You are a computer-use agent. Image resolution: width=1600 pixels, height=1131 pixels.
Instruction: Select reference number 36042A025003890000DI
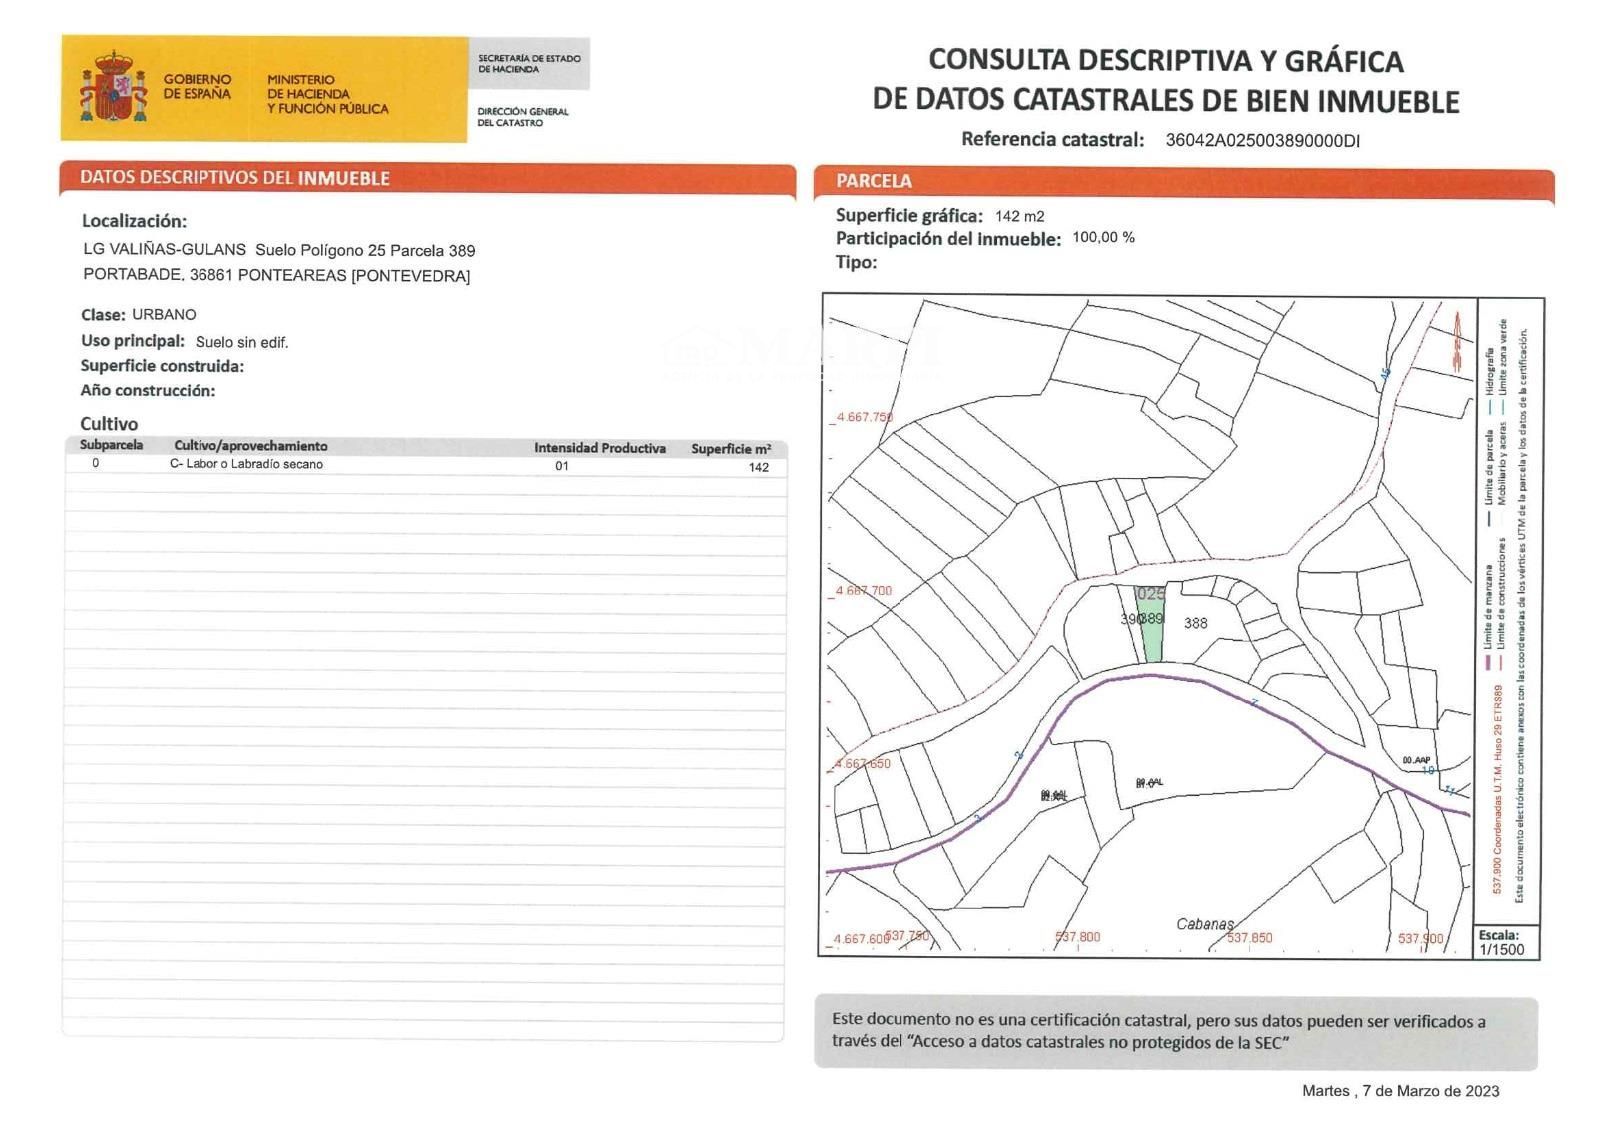1262,141
